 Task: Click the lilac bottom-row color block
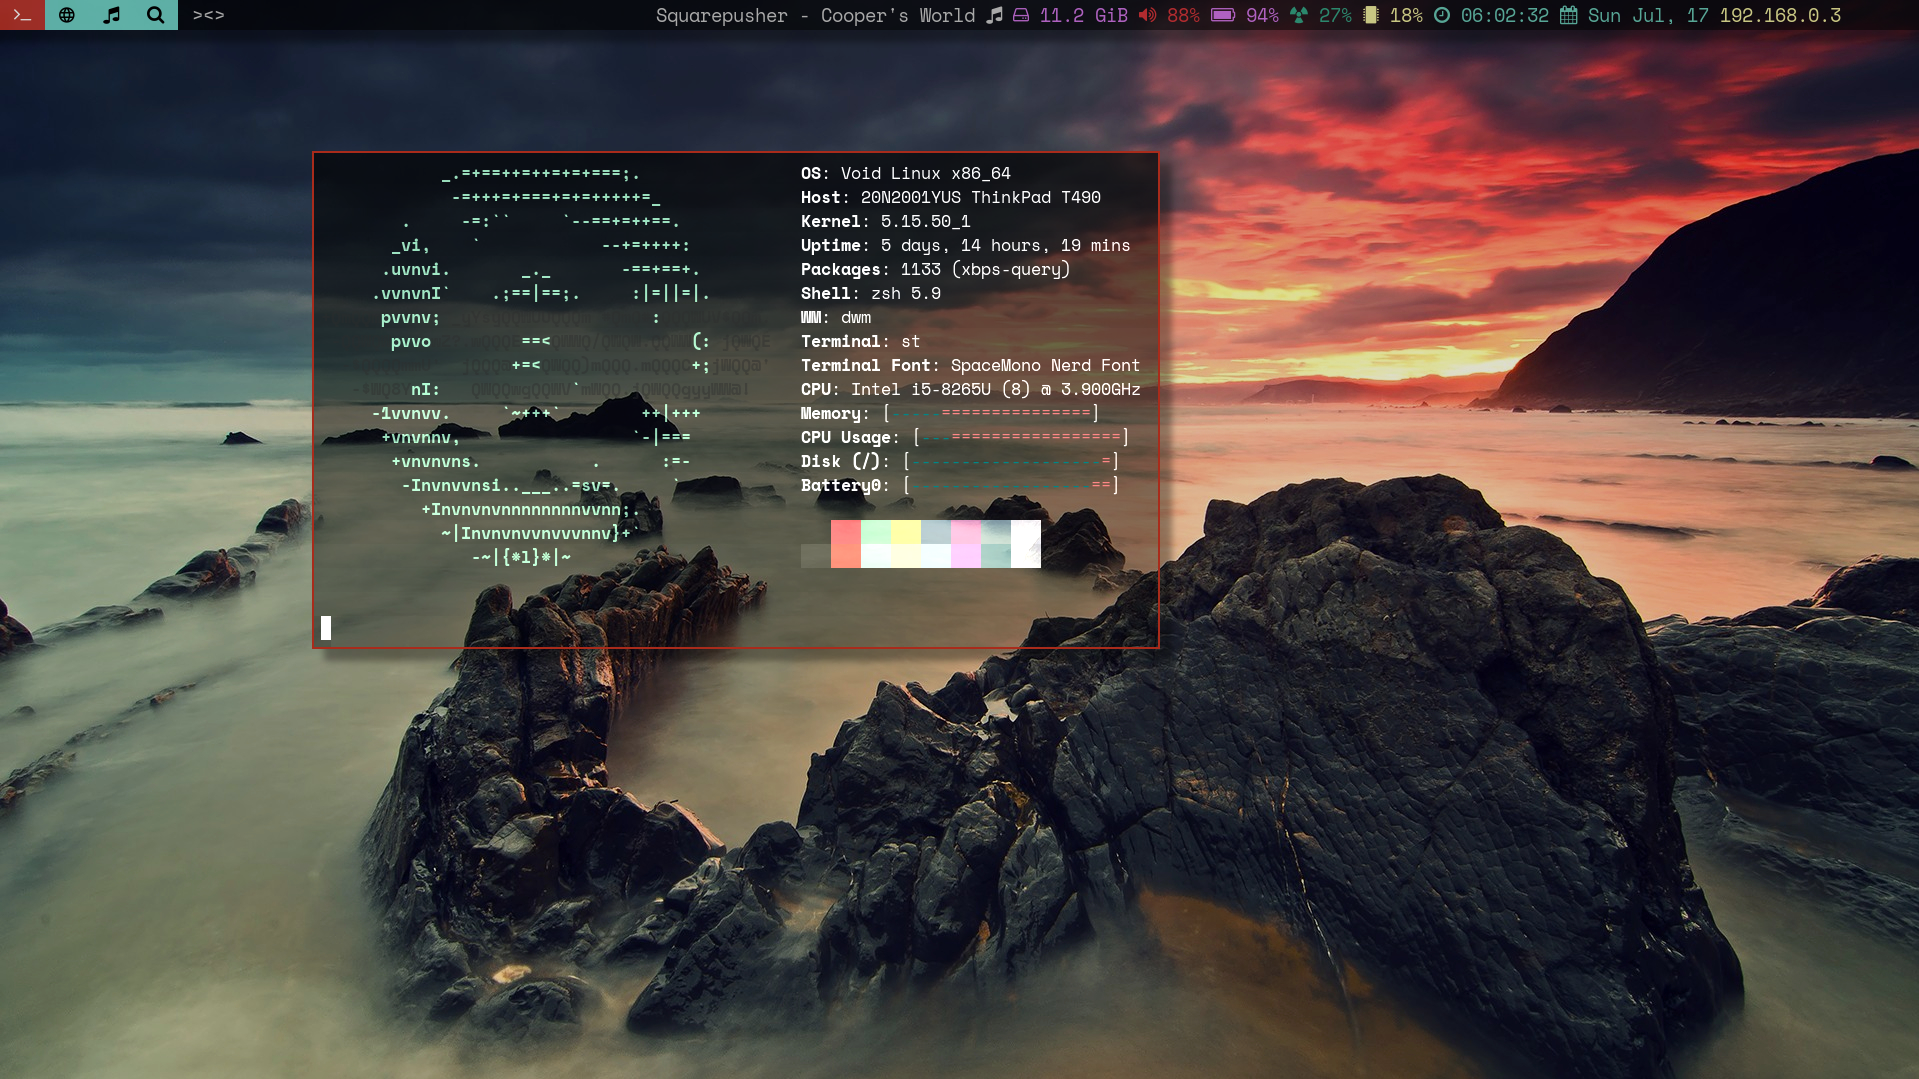(966, 556)
